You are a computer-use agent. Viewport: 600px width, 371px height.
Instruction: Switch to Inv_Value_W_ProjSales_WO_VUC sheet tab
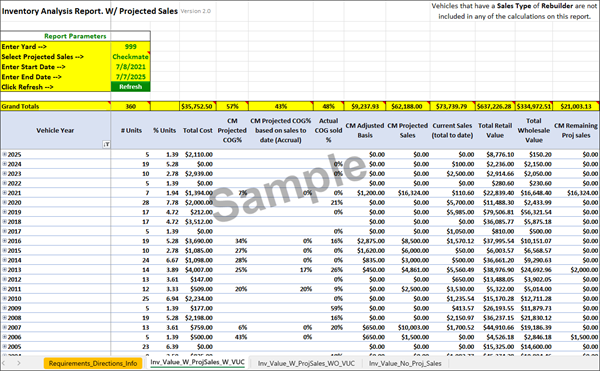click(x=306, y=363)
